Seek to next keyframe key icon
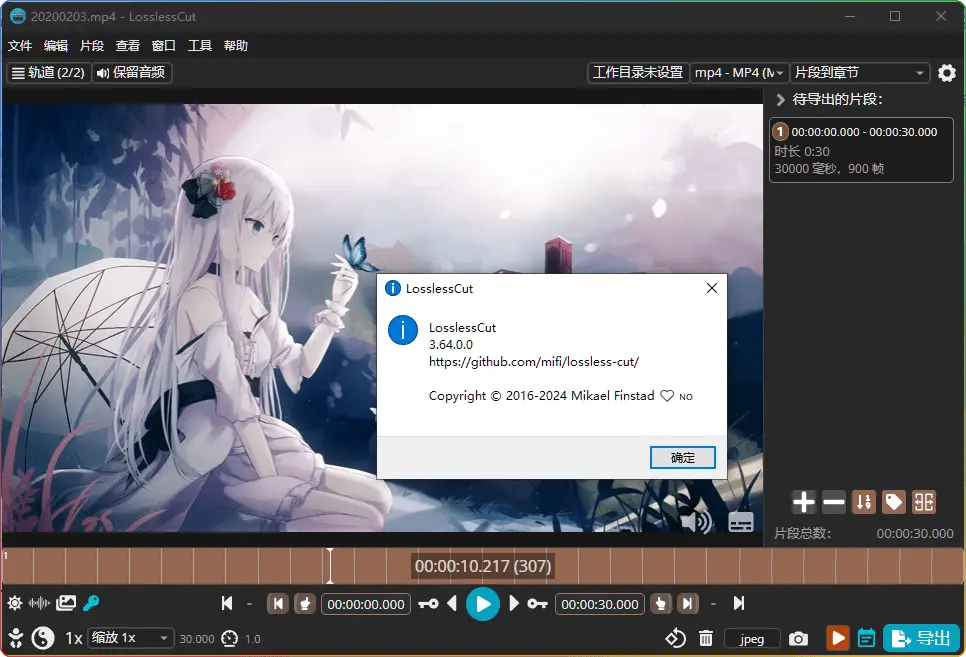Viewport: 966px width, 657px height. (x=538, y=603)
